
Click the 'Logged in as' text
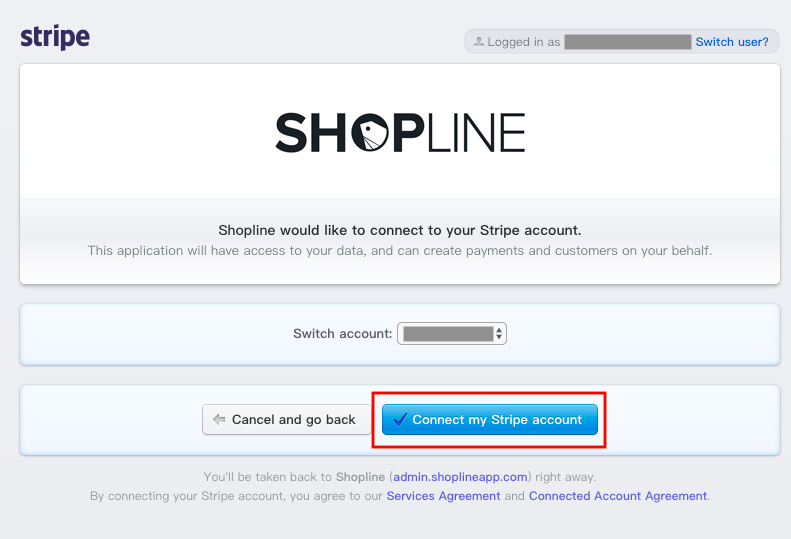[x=524, y=42]
